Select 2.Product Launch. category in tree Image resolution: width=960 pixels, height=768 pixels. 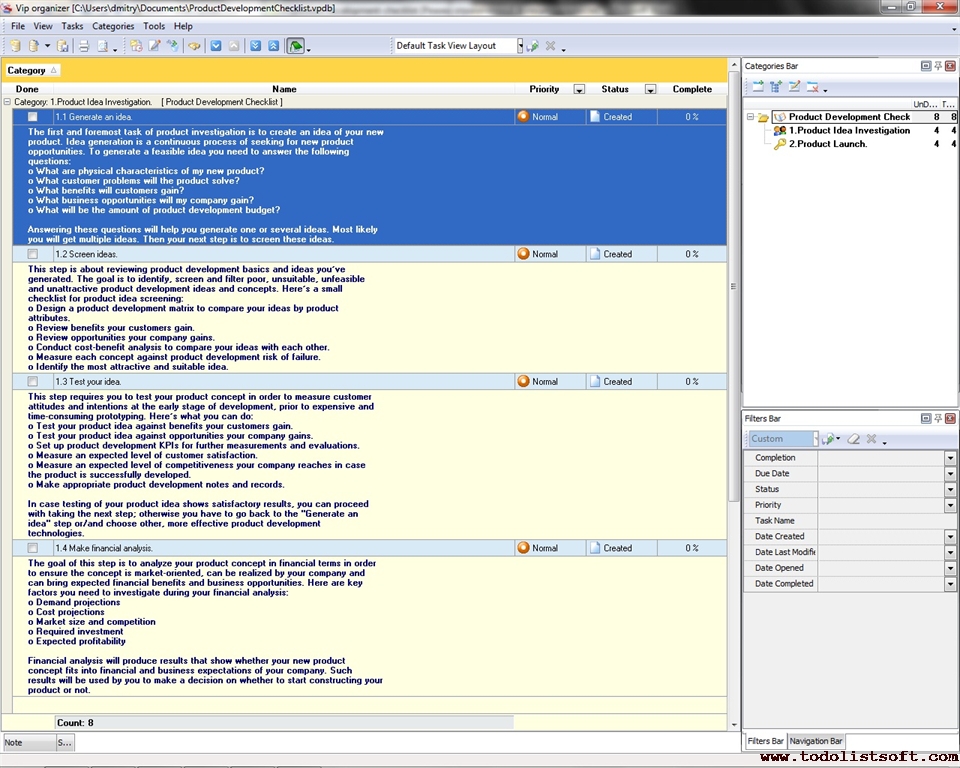point(827,144)
